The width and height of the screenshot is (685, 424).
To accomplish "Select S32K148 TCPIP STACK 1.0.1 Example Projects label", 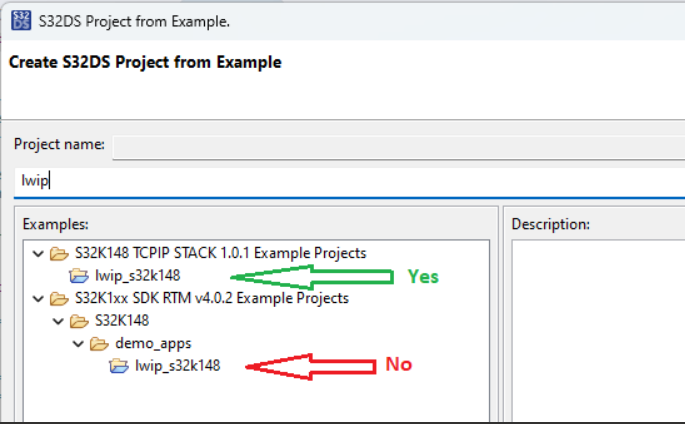I will coord(221,253).
